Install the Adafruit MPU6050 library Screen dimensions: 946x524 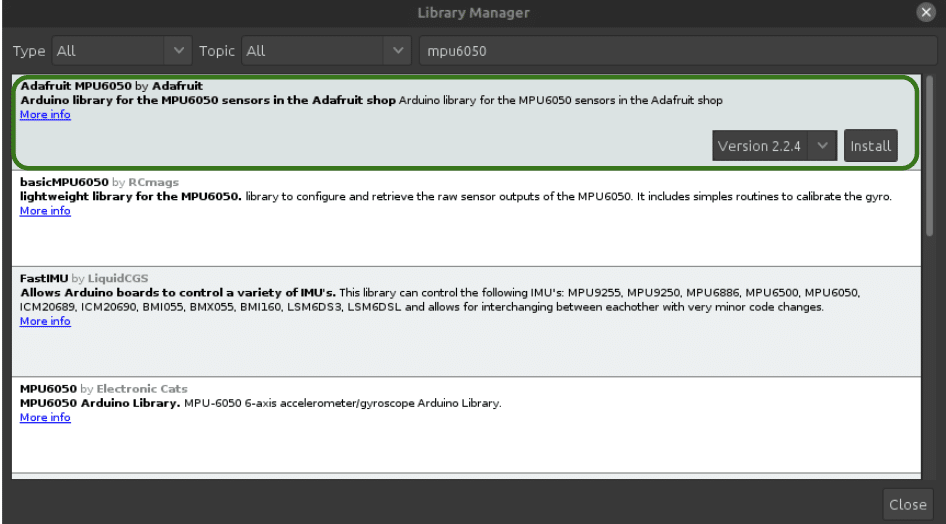[870, 146]
